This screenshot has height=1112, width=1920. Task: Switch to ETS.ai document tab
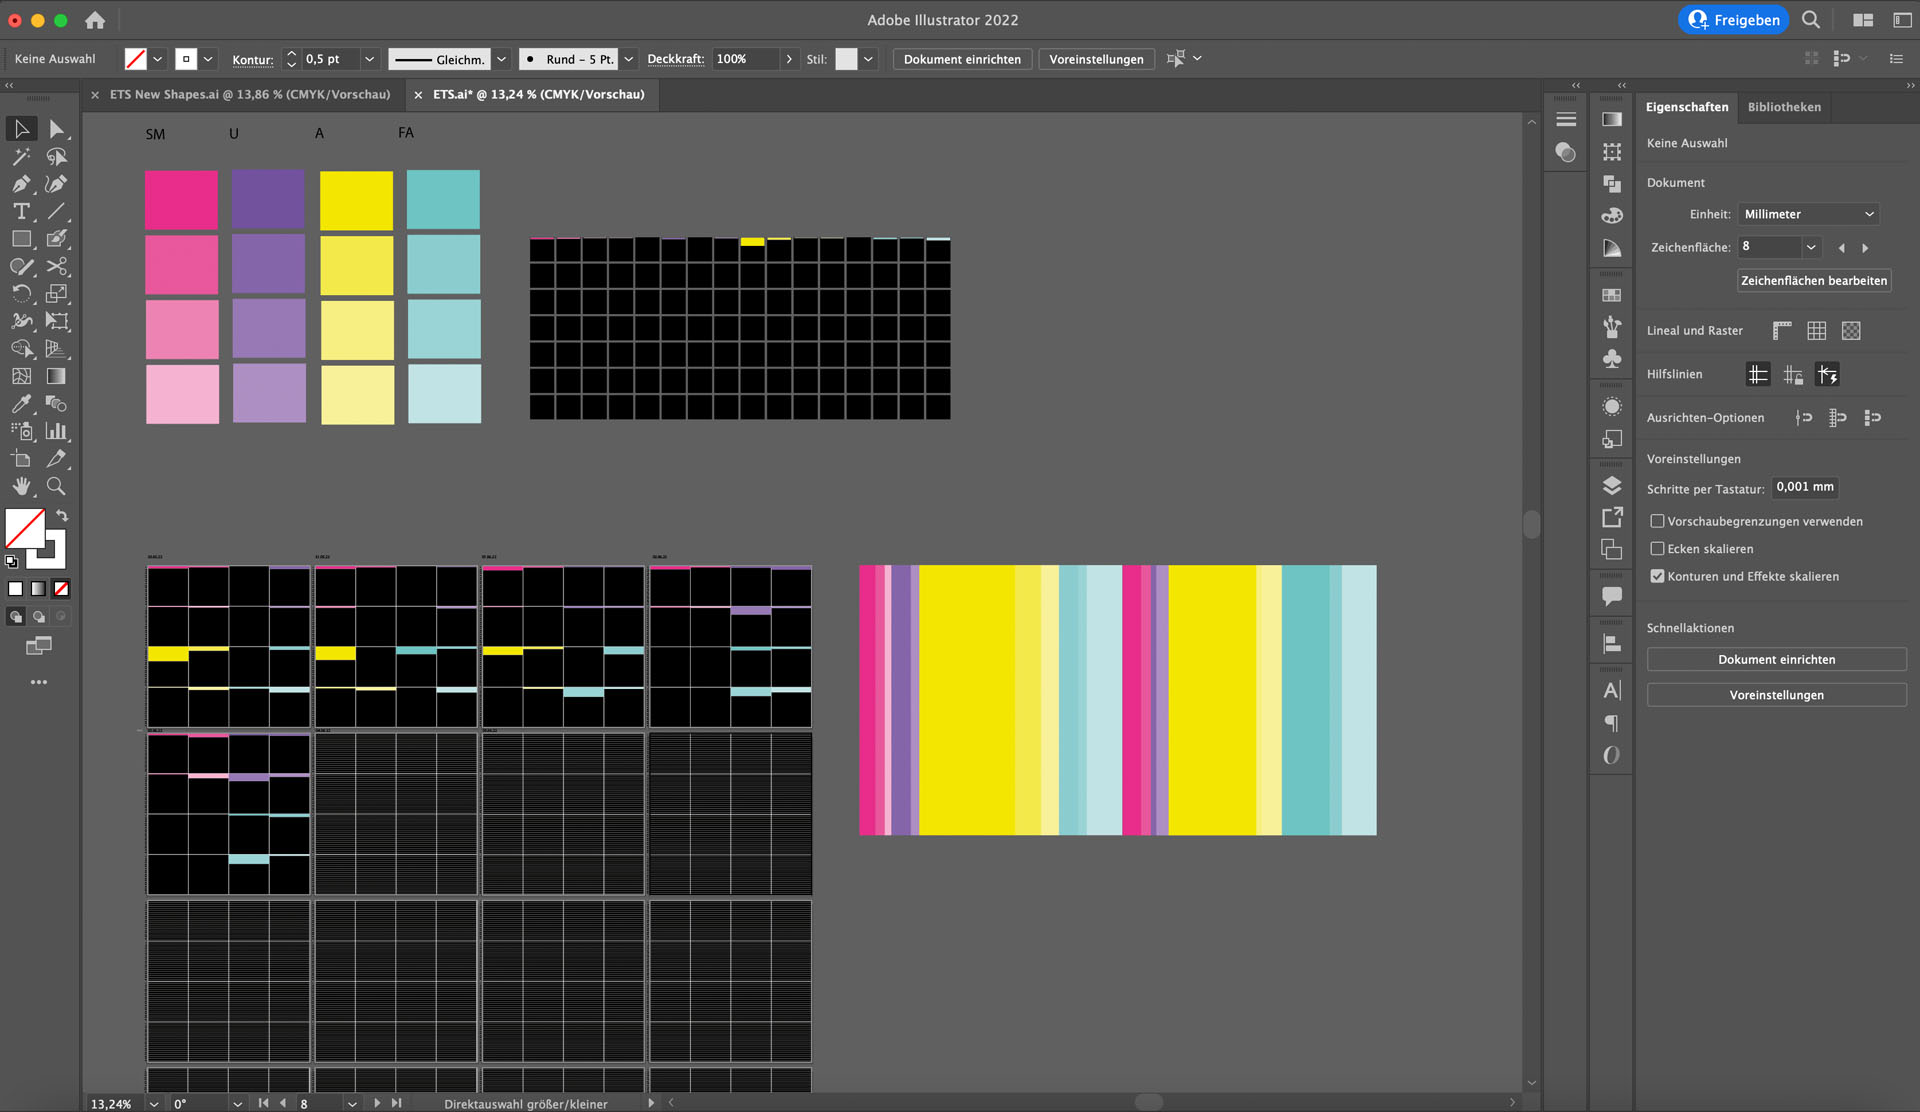[538, 94]
